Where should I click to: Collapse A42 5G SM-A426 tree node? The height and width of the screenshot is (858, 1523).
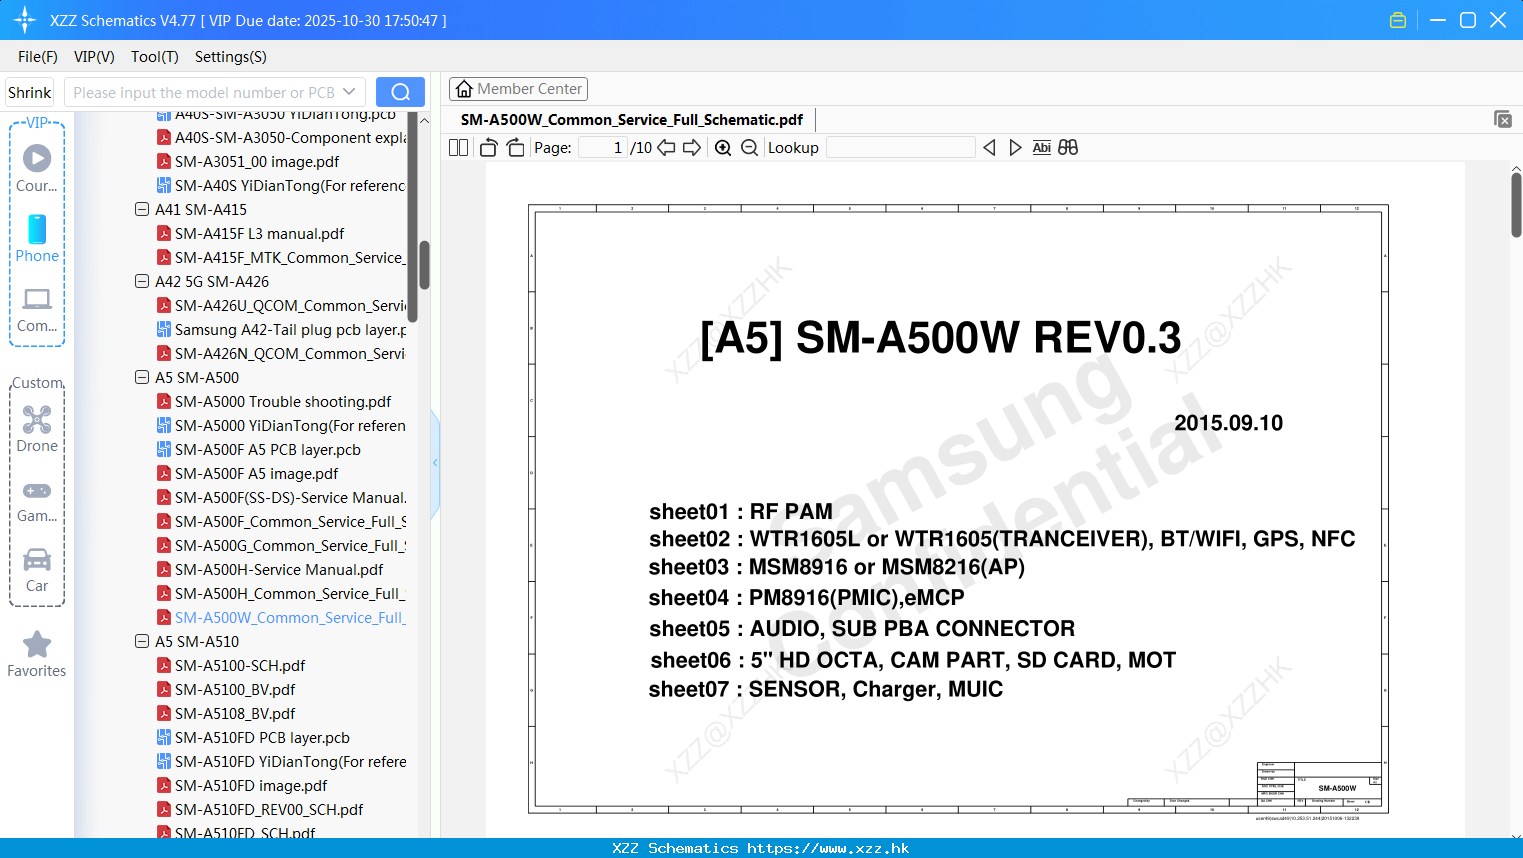coord(142,281)
